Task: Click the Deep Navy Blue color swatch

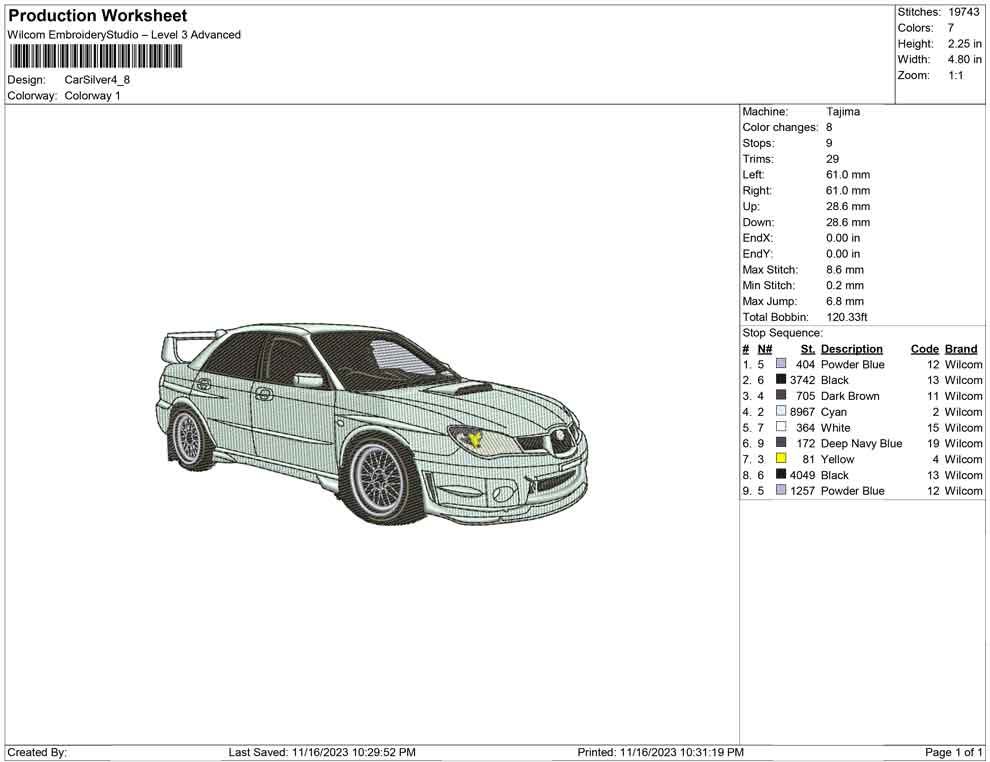Action: pyautogui.click(x=781, y=443)
